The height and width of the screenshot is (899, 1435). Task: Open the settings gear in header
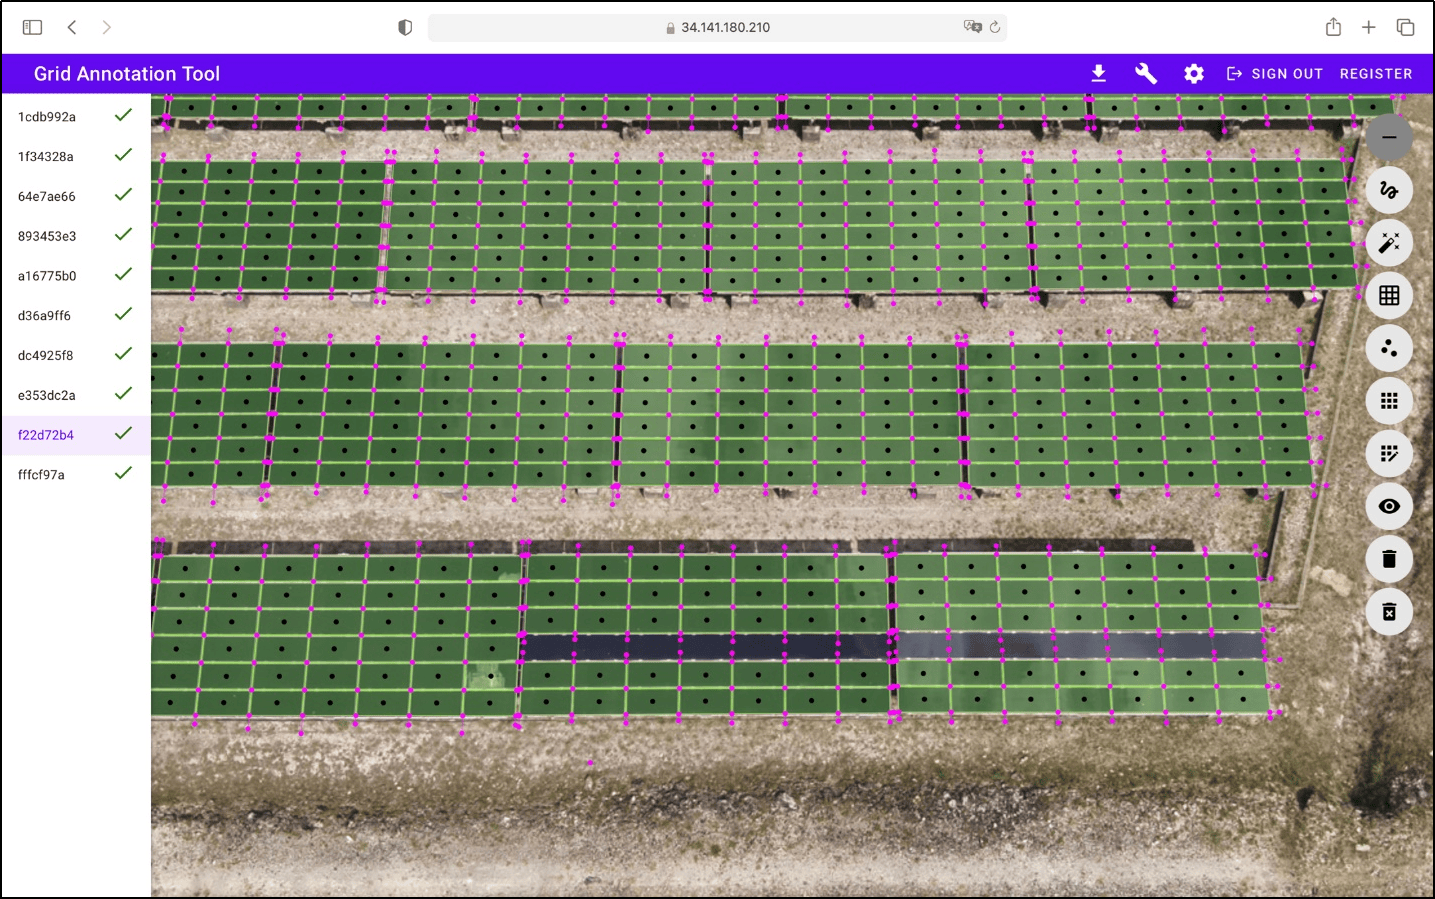click(1193, 74)
